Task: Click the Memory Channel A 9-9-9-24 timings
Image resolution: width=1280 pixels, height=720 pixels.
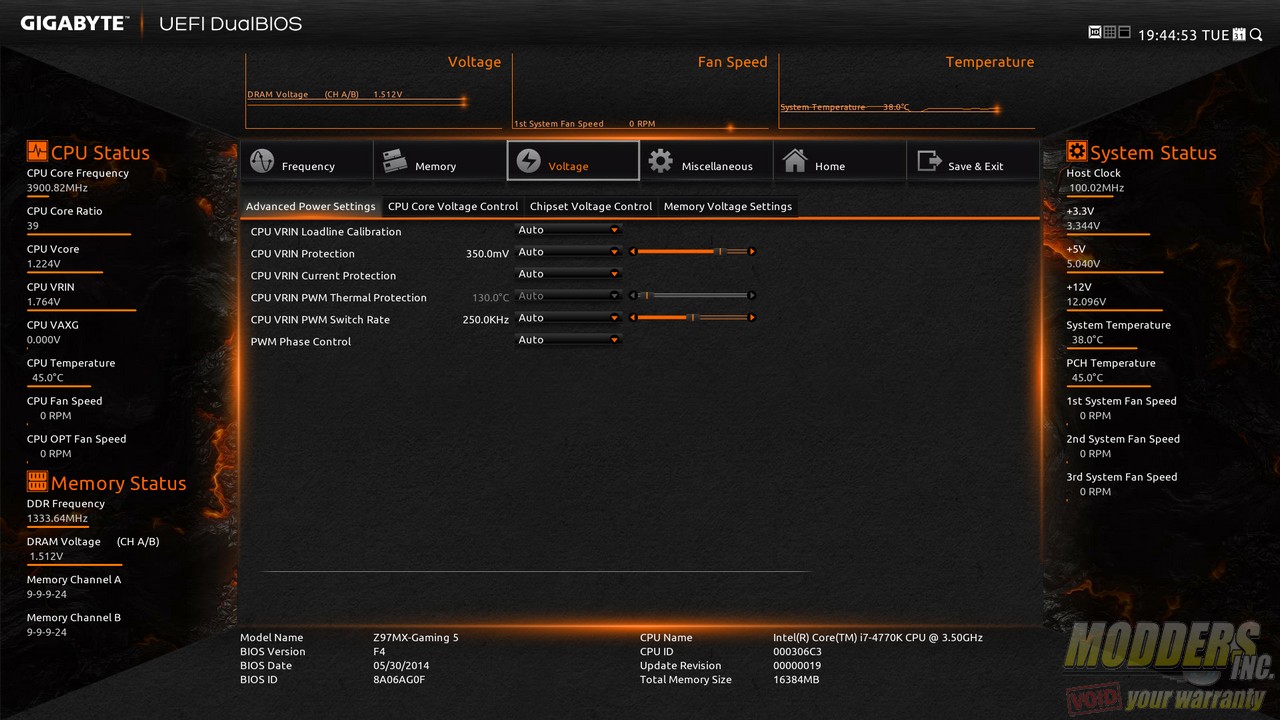Action: [47, 594]
